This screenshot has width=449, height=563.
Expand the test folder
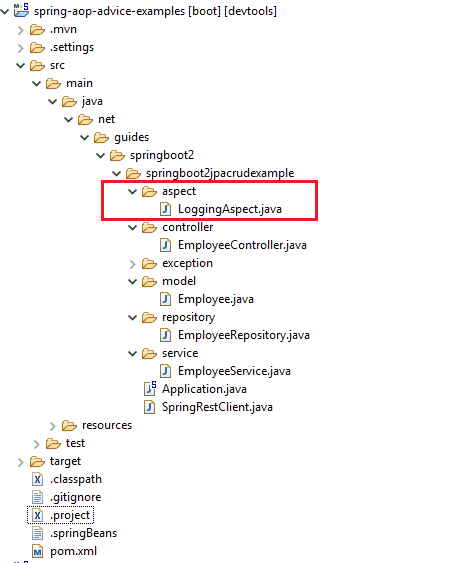[37, 444]
